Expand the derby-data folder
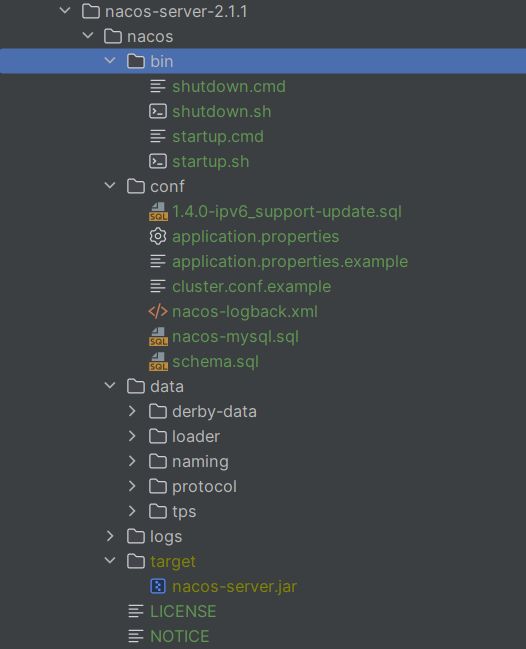Screen dimensions: 526x649 (x=132, y=411)
